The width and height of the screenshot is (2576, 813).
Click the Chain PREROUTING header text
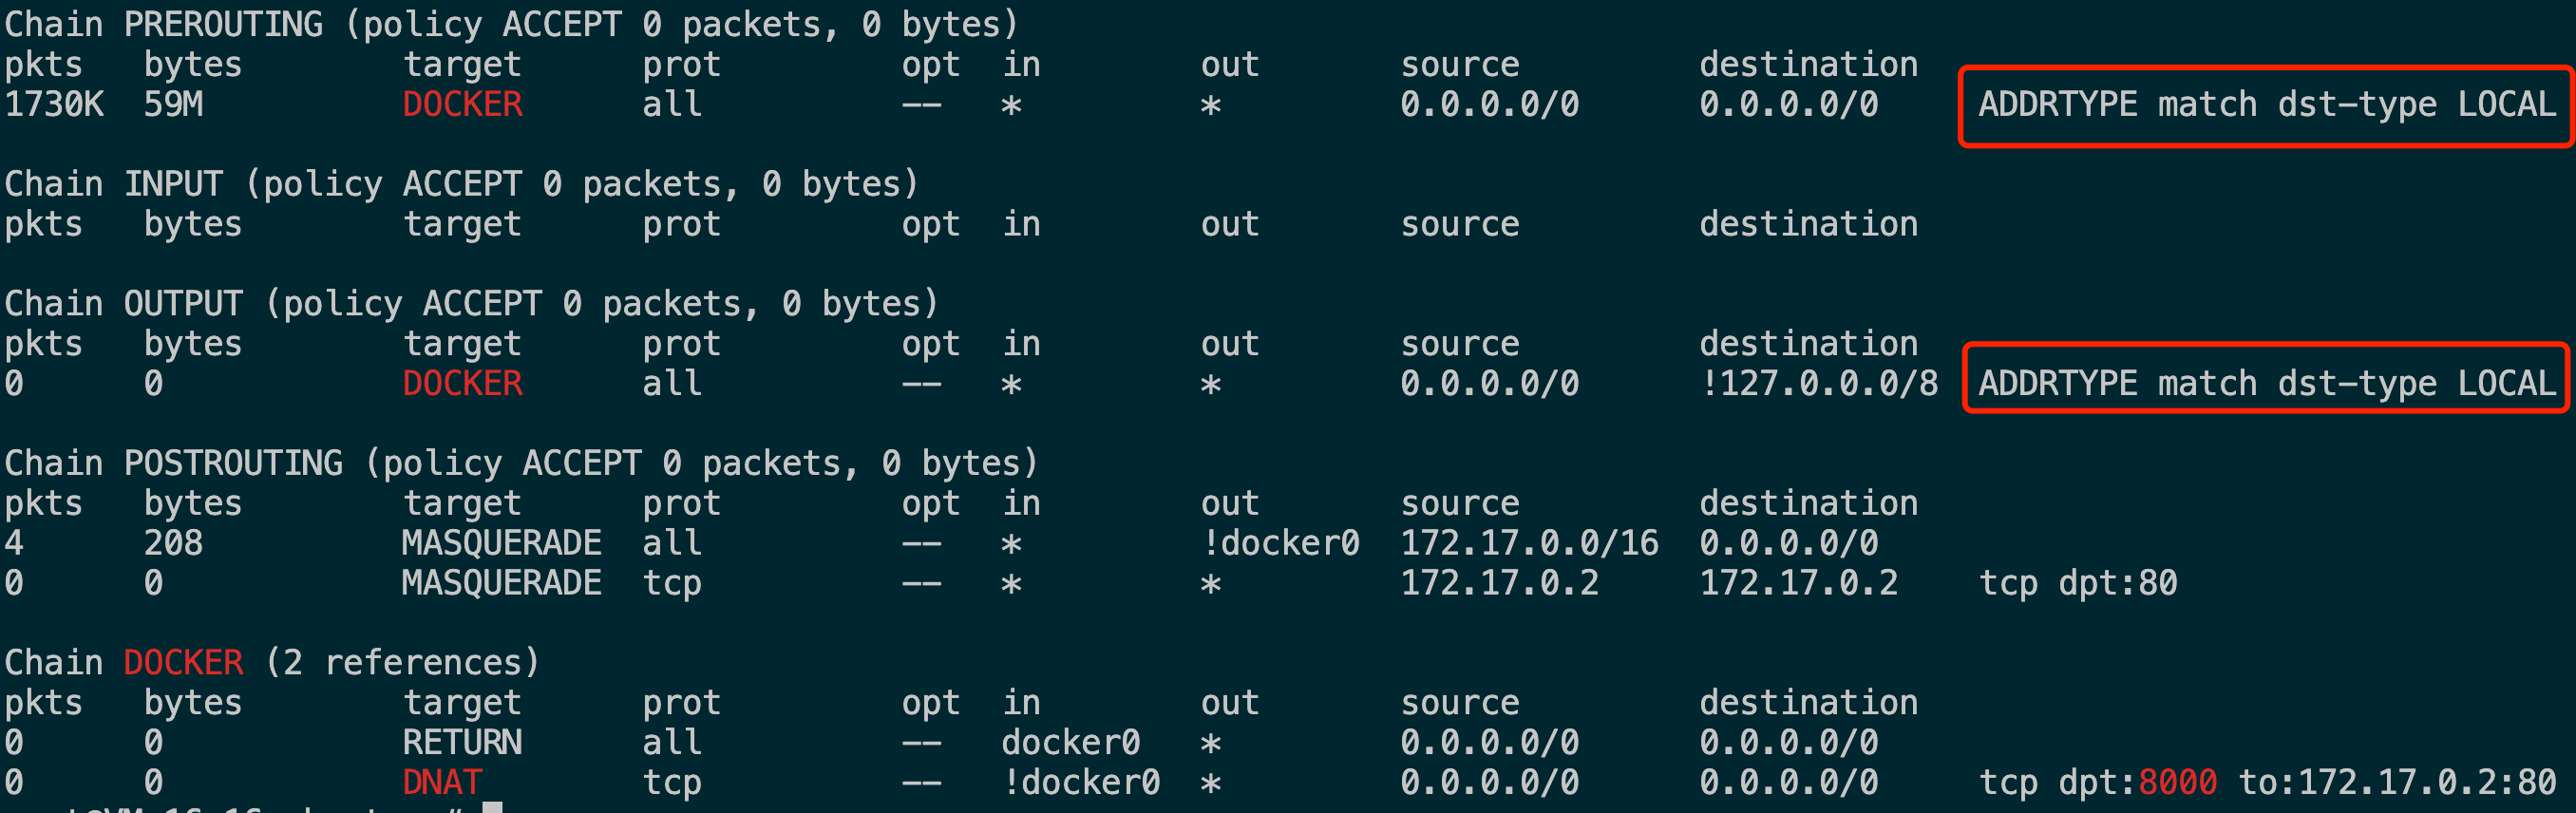510,24
